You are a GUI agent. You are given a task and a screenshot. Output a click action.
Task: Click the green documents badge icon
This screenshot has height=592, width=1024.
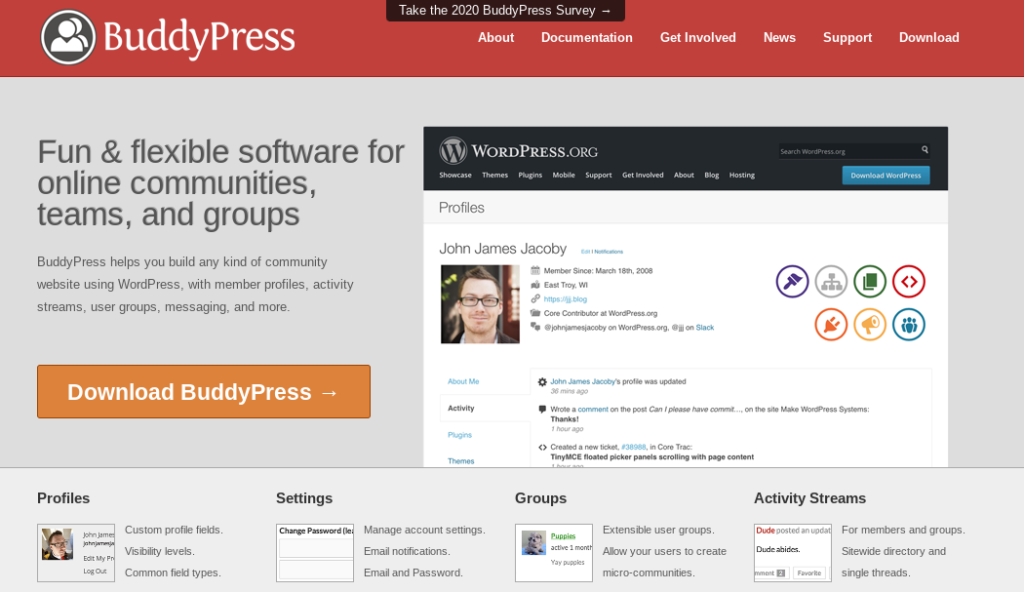[870, 282]
